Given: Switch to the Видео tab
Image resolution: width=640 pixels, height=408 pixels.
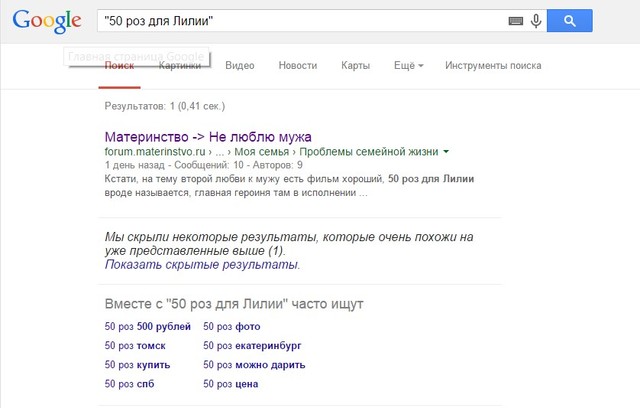Looking at the screenshot, I should [x=240, y=66].
